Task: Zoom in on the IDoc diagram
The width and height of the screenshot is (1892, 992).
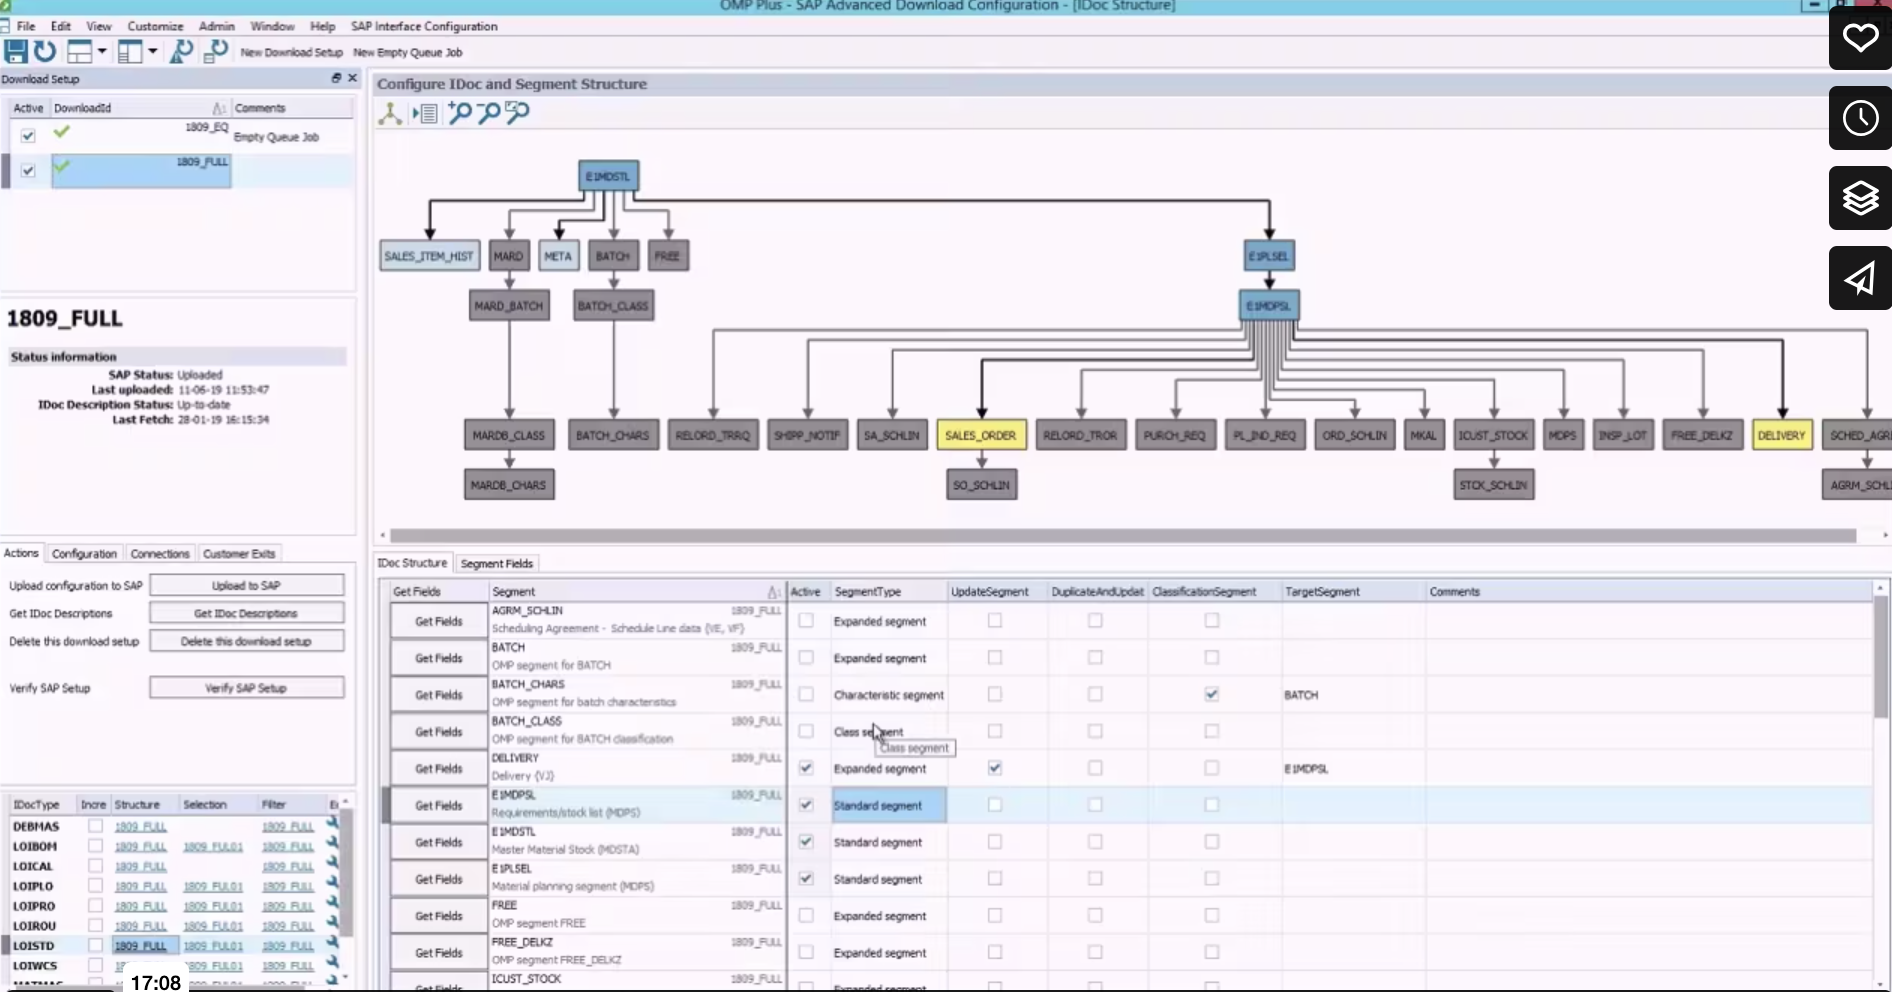Action: coord(459,112)
